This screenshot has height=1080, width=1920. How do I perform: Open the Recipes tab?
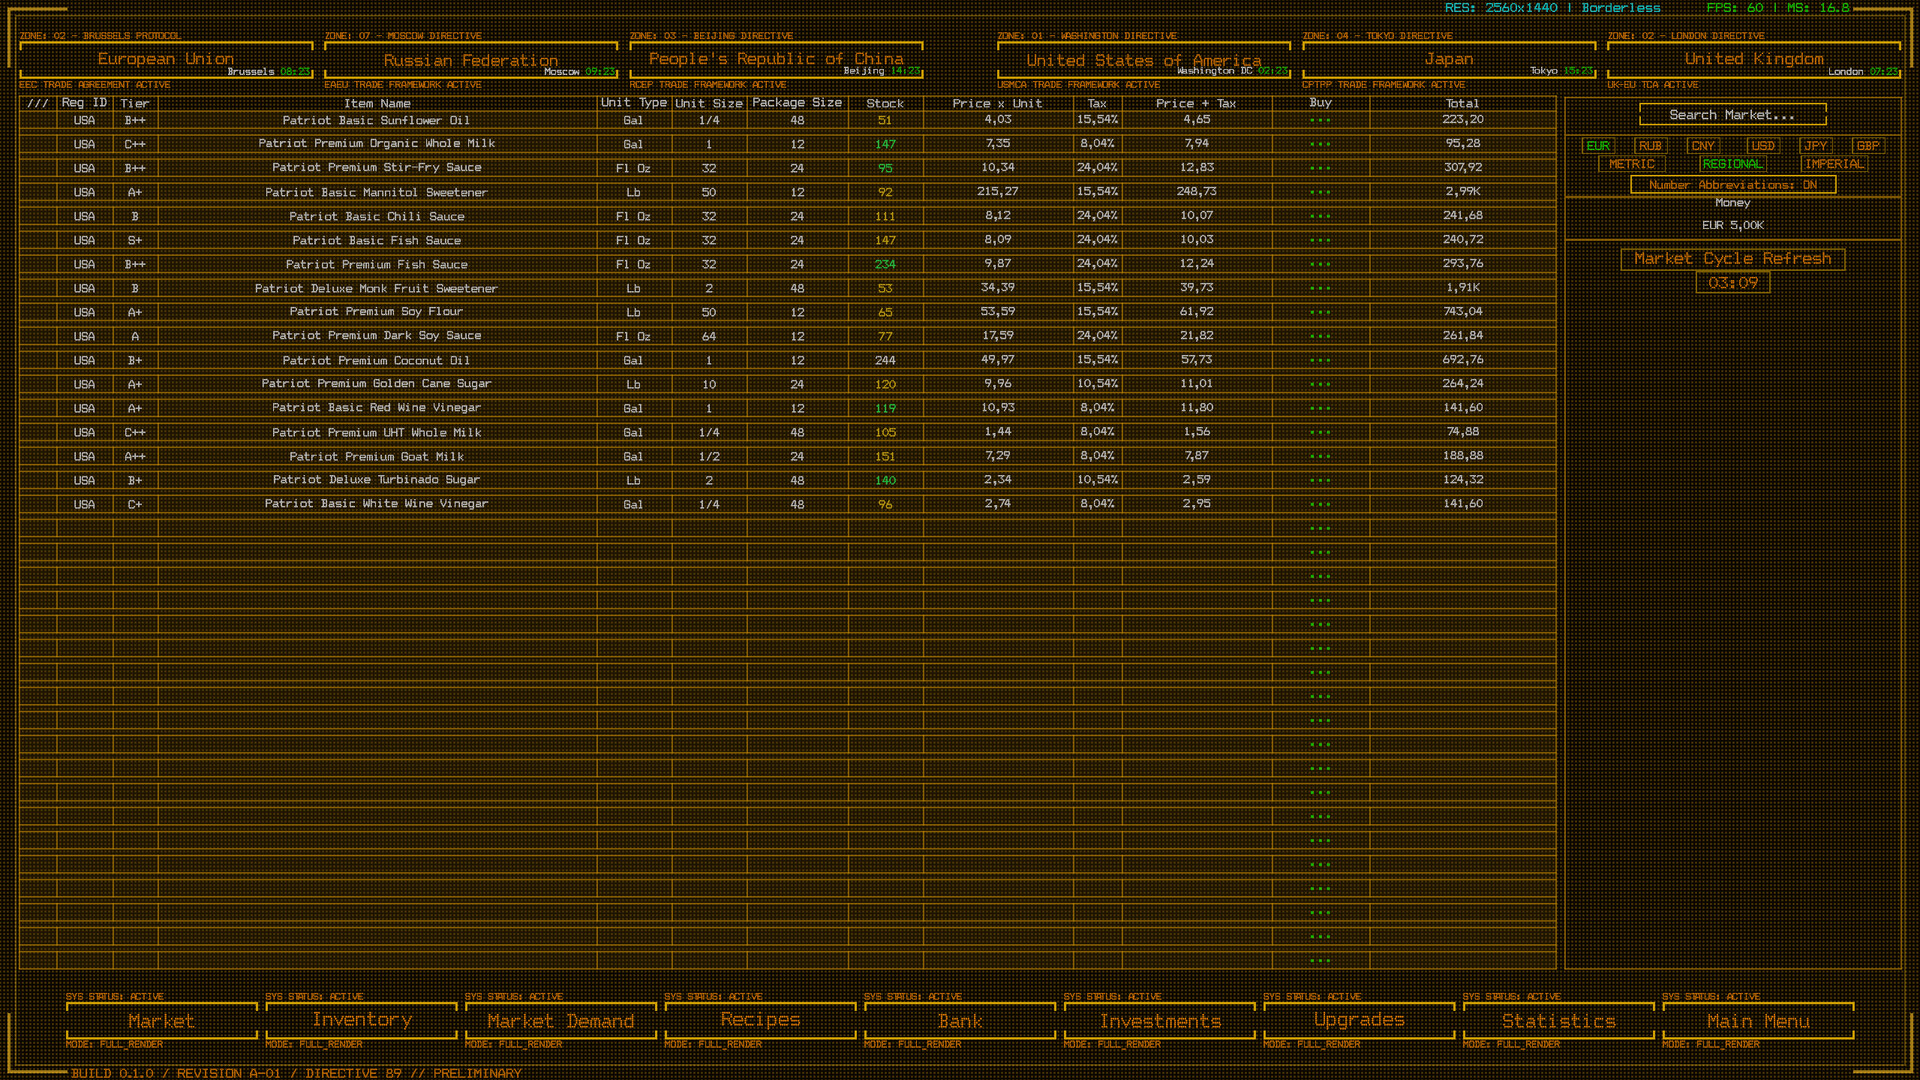point(760,1021)
